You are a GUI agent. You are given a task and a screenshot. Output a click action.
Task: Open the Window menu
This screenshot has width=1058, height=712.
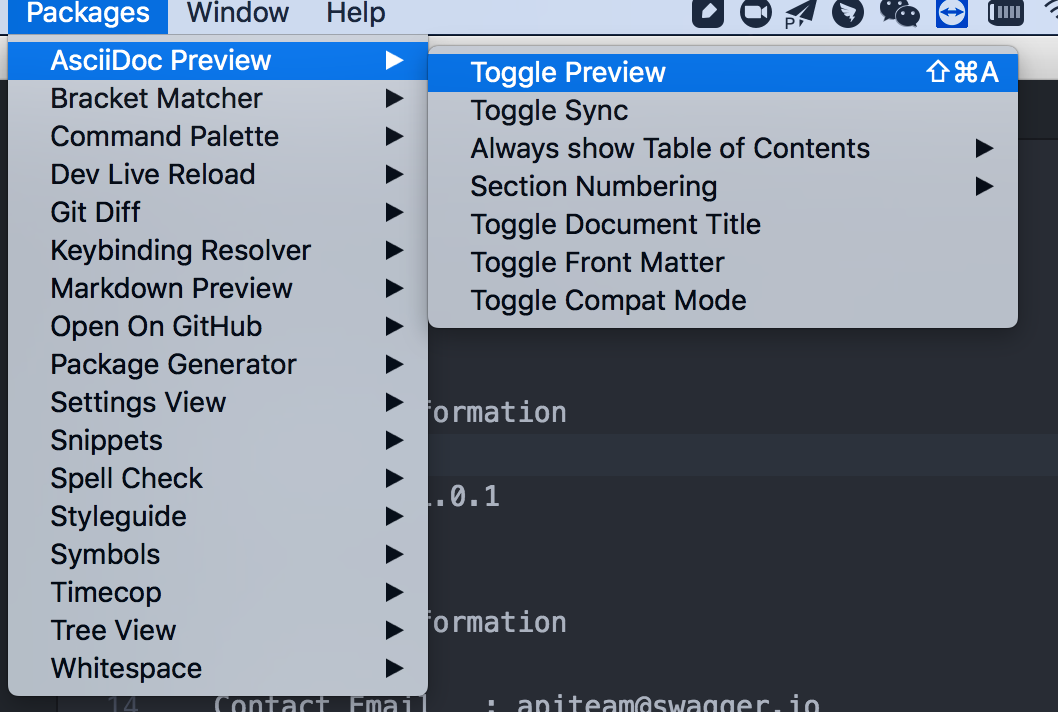(x=238, y=13)
